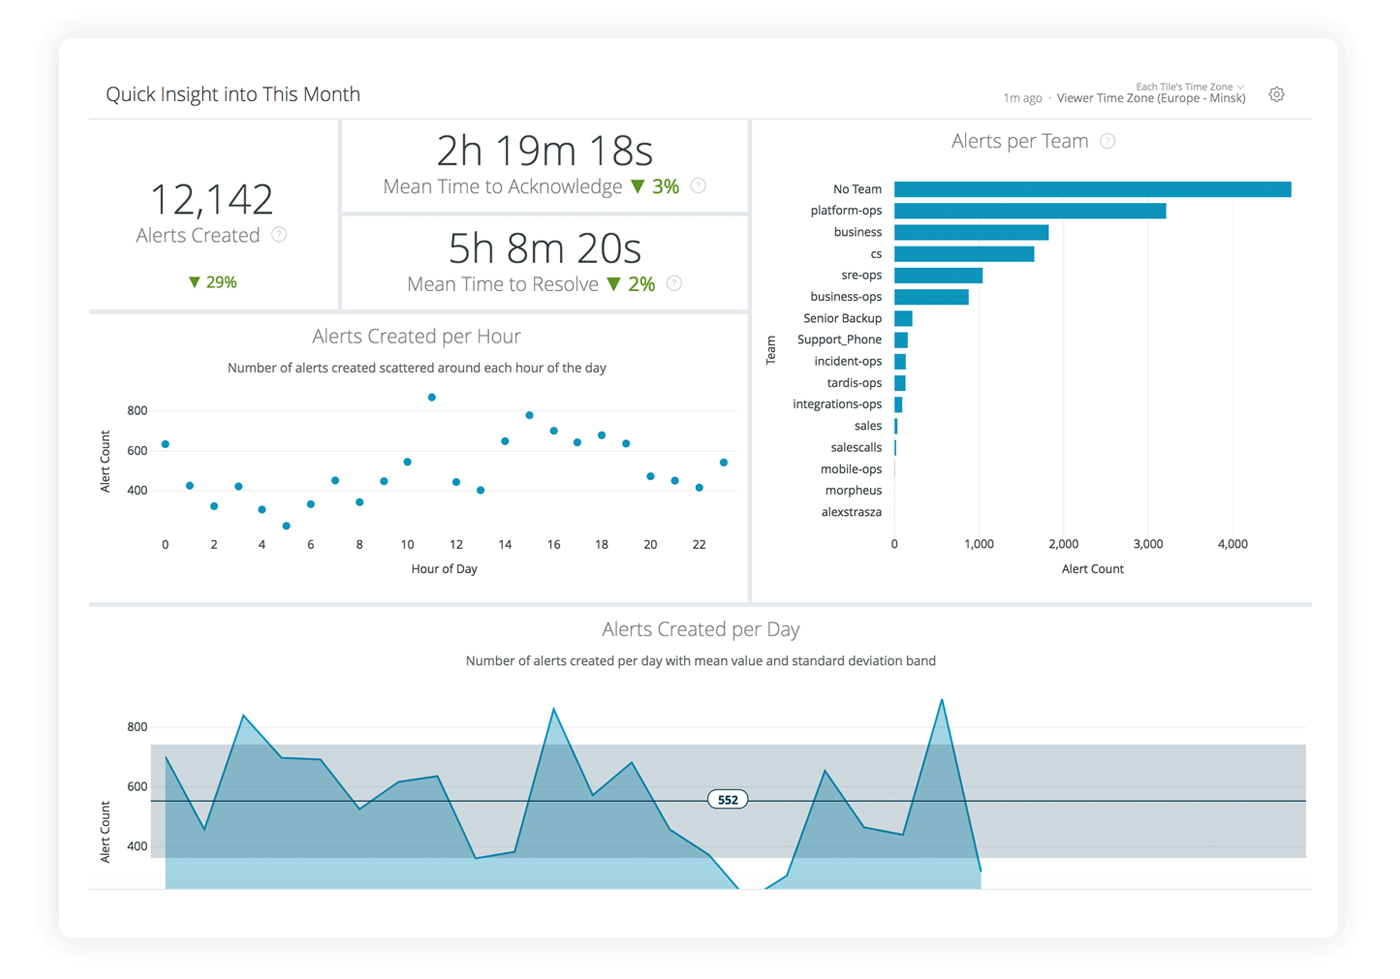
Task: Click the Alerts Created per Day tile title
Action: coord(700,629)
